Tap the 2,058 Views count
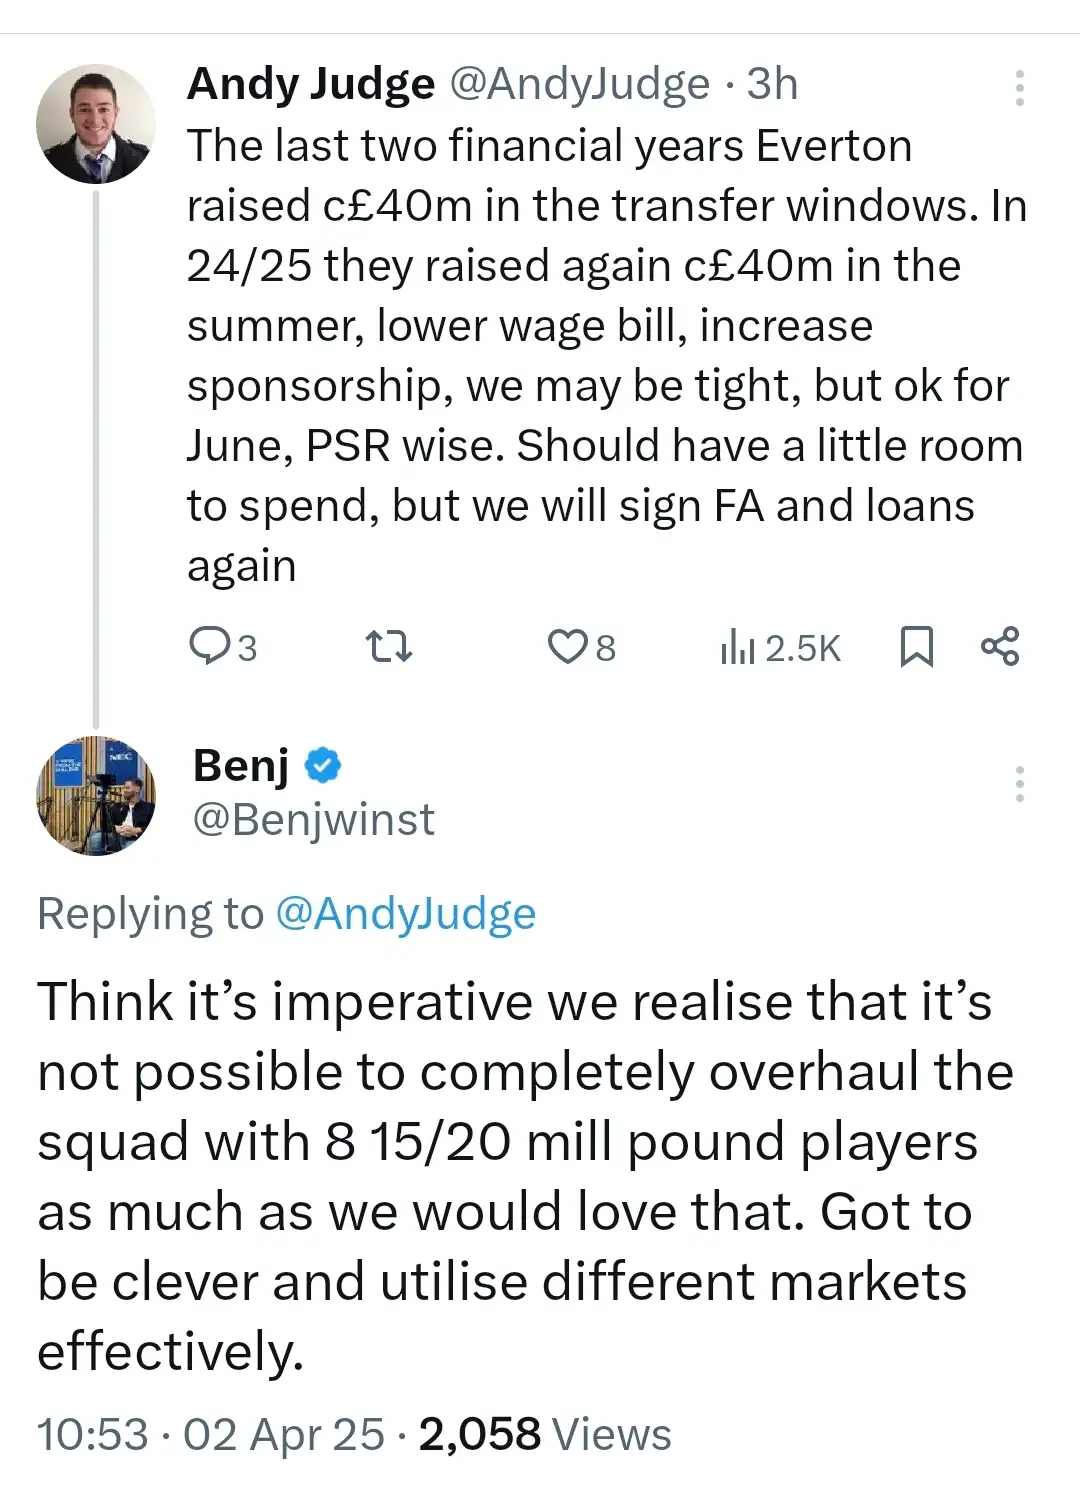 [545, 1434]
